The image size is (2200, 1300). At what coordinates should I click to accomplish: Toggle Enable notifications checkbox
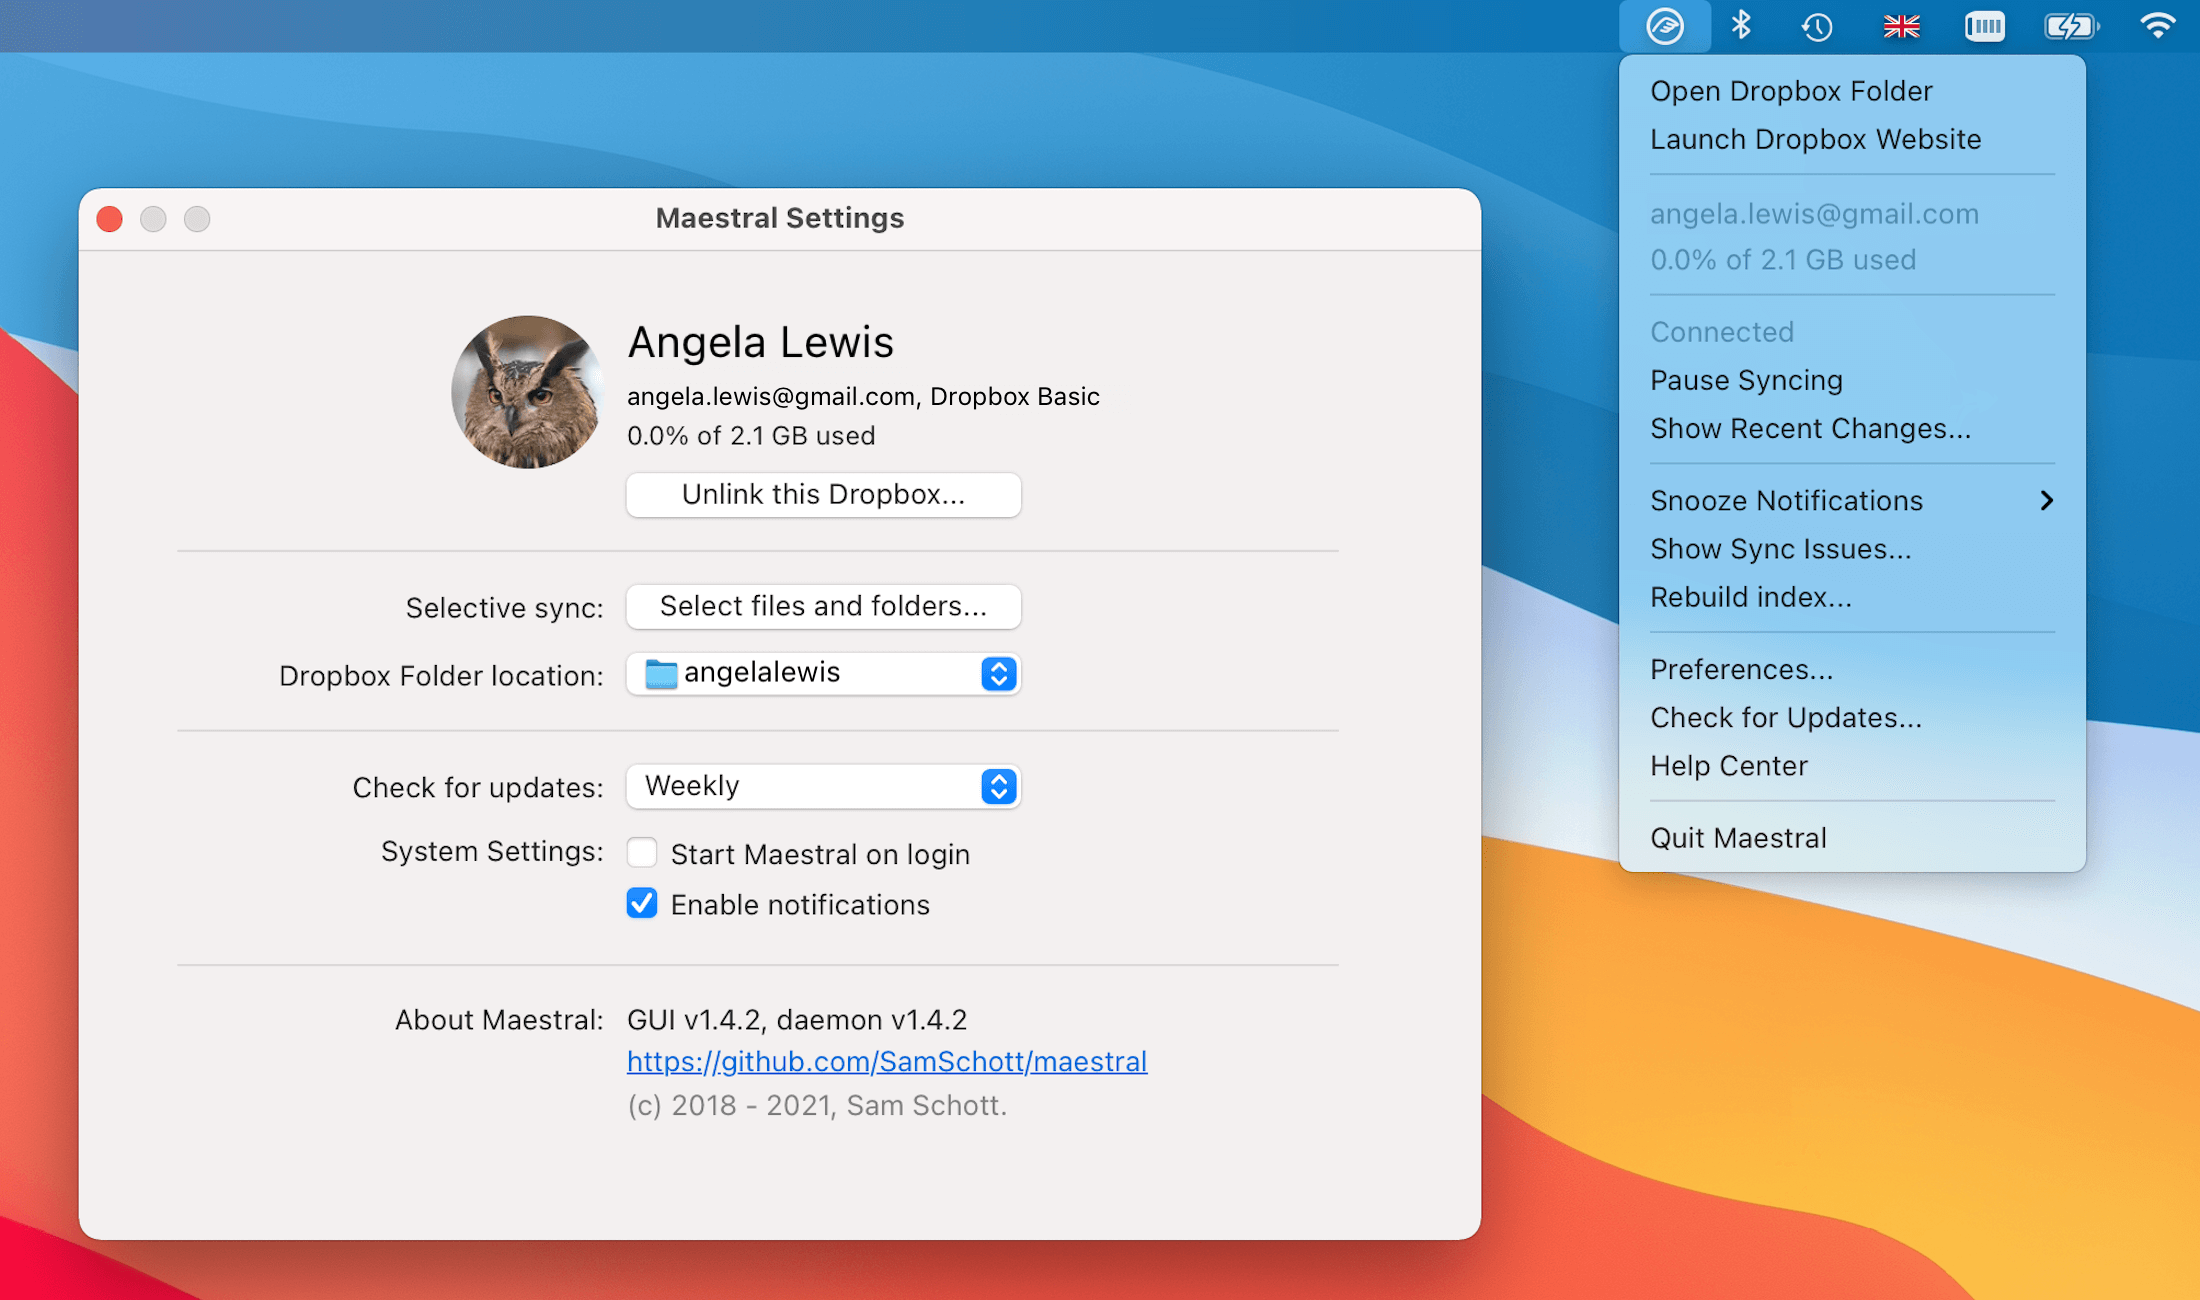click(x=644, y=905)
